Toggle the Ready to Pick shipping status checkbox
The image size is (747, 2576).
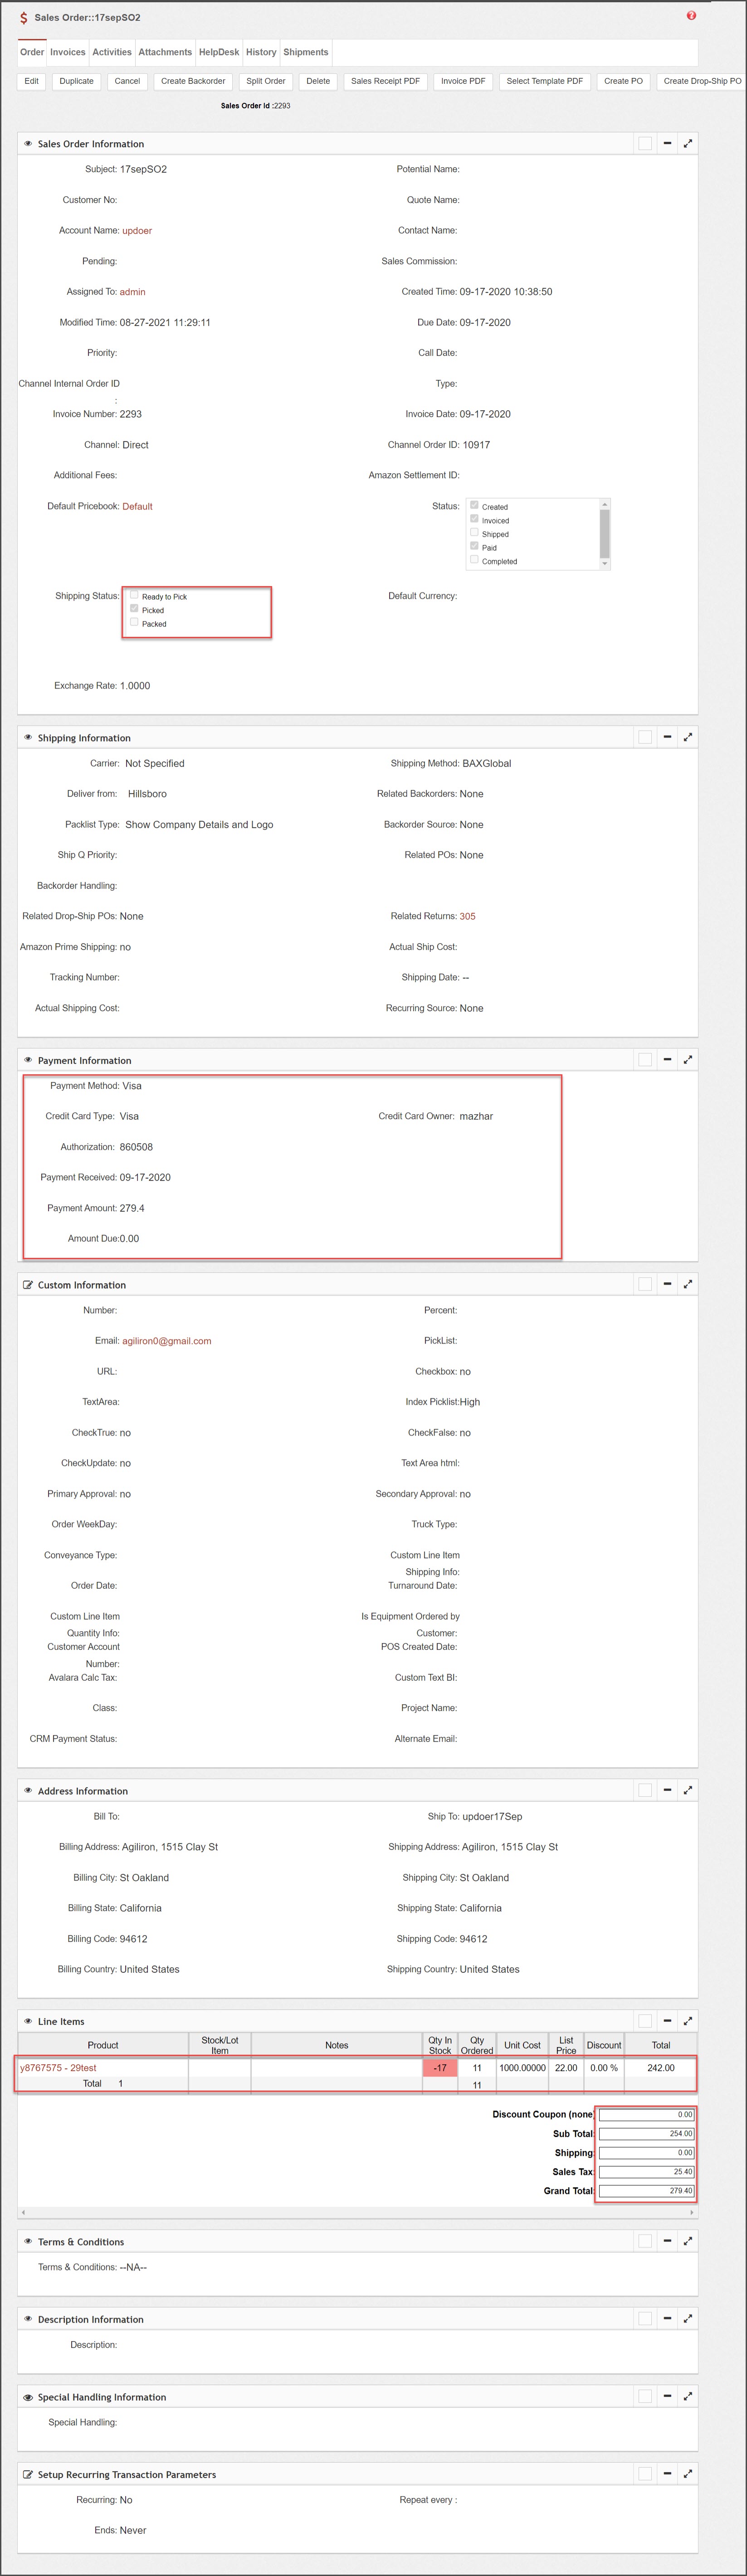point(134,595)
